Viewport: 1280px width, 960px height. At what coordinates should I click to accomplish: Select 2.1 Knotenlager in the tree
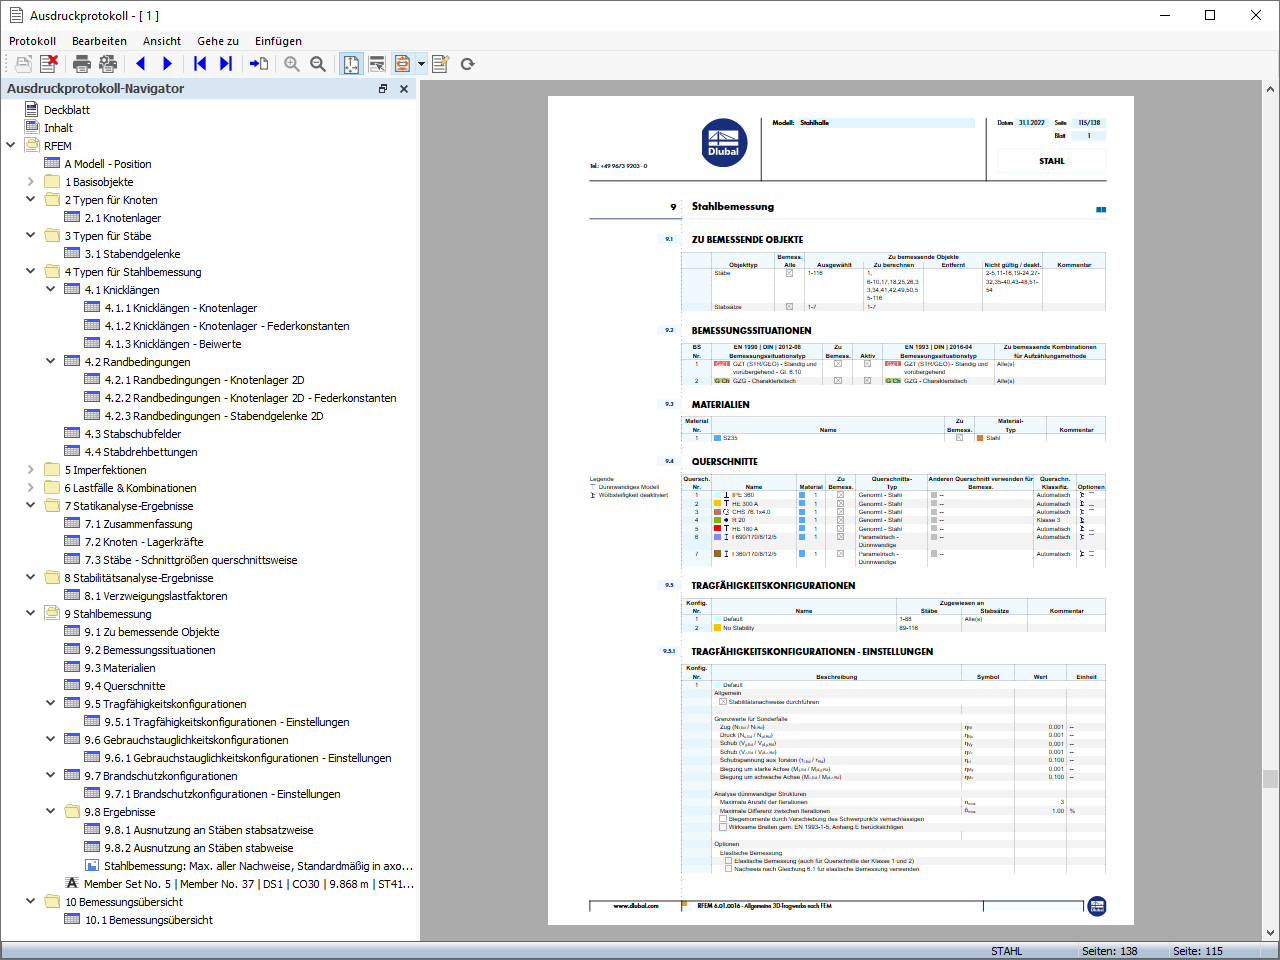pyautogui.click(x=123, y=218)
